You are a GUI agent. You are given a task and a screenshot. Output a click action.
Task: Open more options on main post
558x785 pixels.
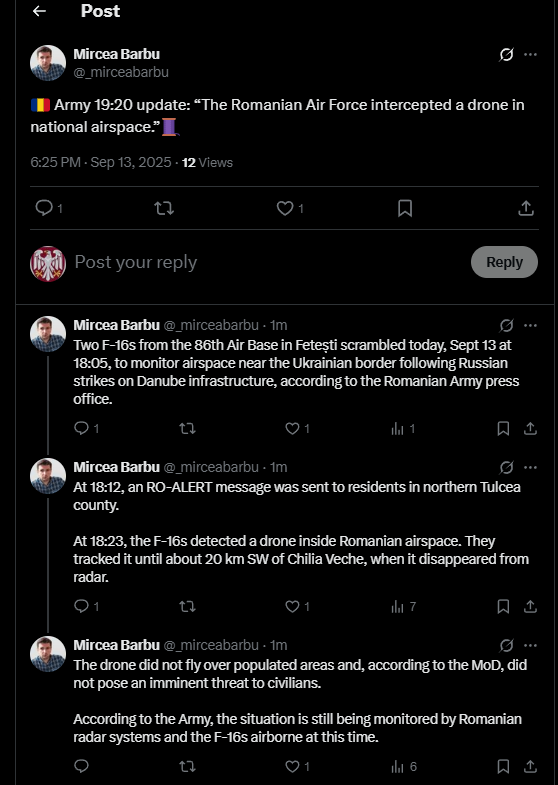click(530, 54)
